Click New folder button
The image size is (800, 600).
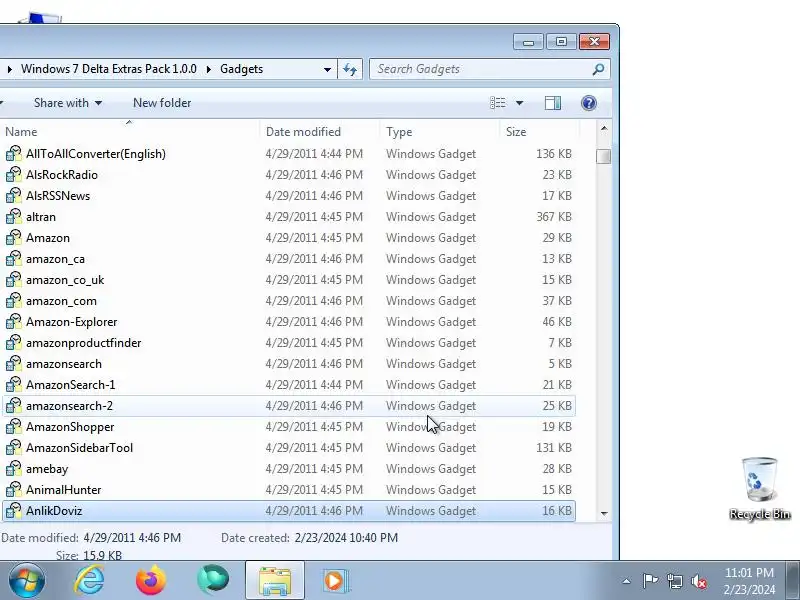162,103
